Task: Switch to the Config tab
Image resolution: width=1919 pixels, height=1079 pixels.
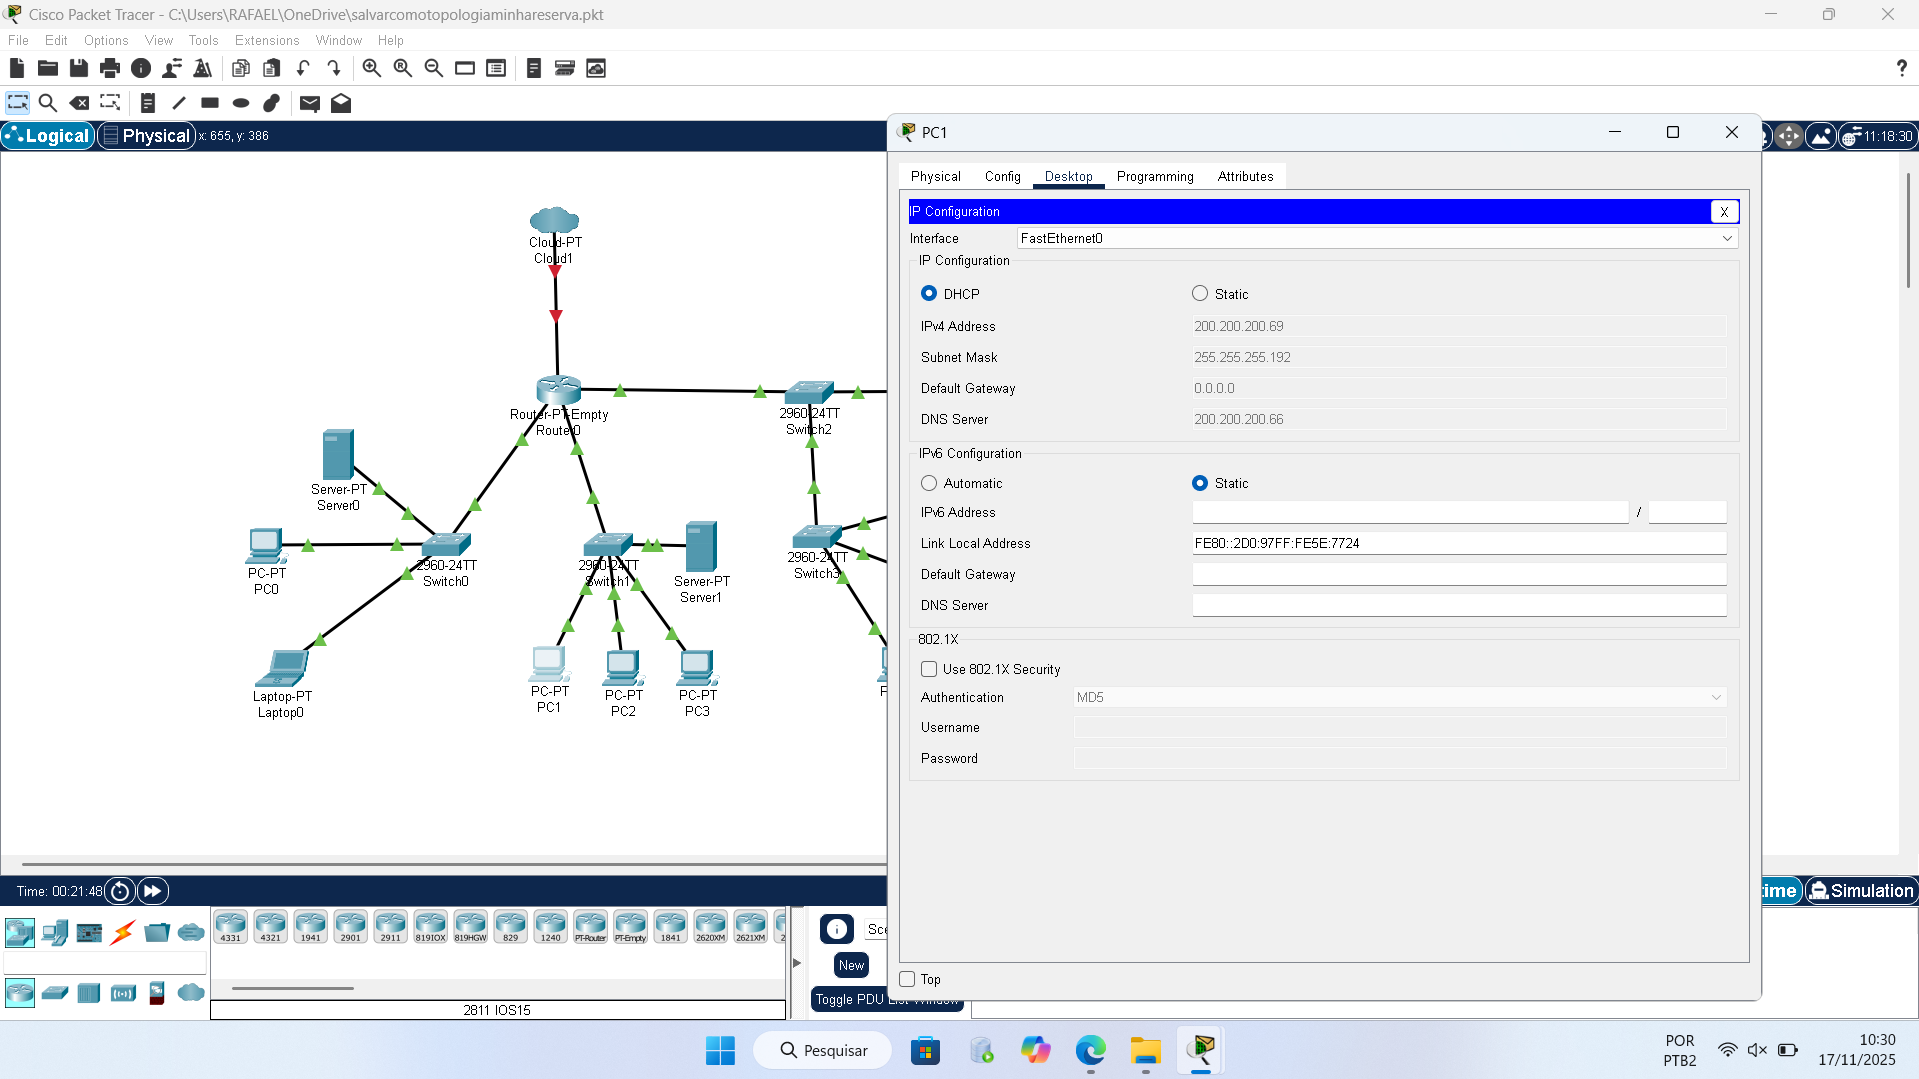Action: click(x=1002, y=176)
